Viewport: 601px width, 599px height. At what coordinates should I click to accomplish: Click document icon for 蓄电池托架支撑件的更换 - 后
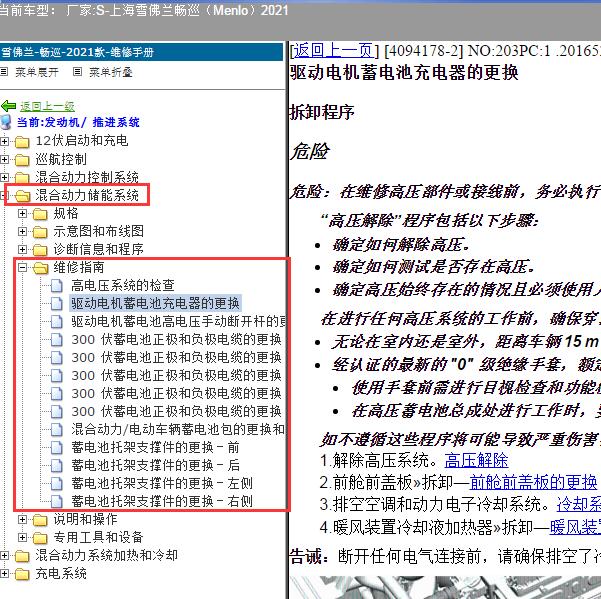57,466
